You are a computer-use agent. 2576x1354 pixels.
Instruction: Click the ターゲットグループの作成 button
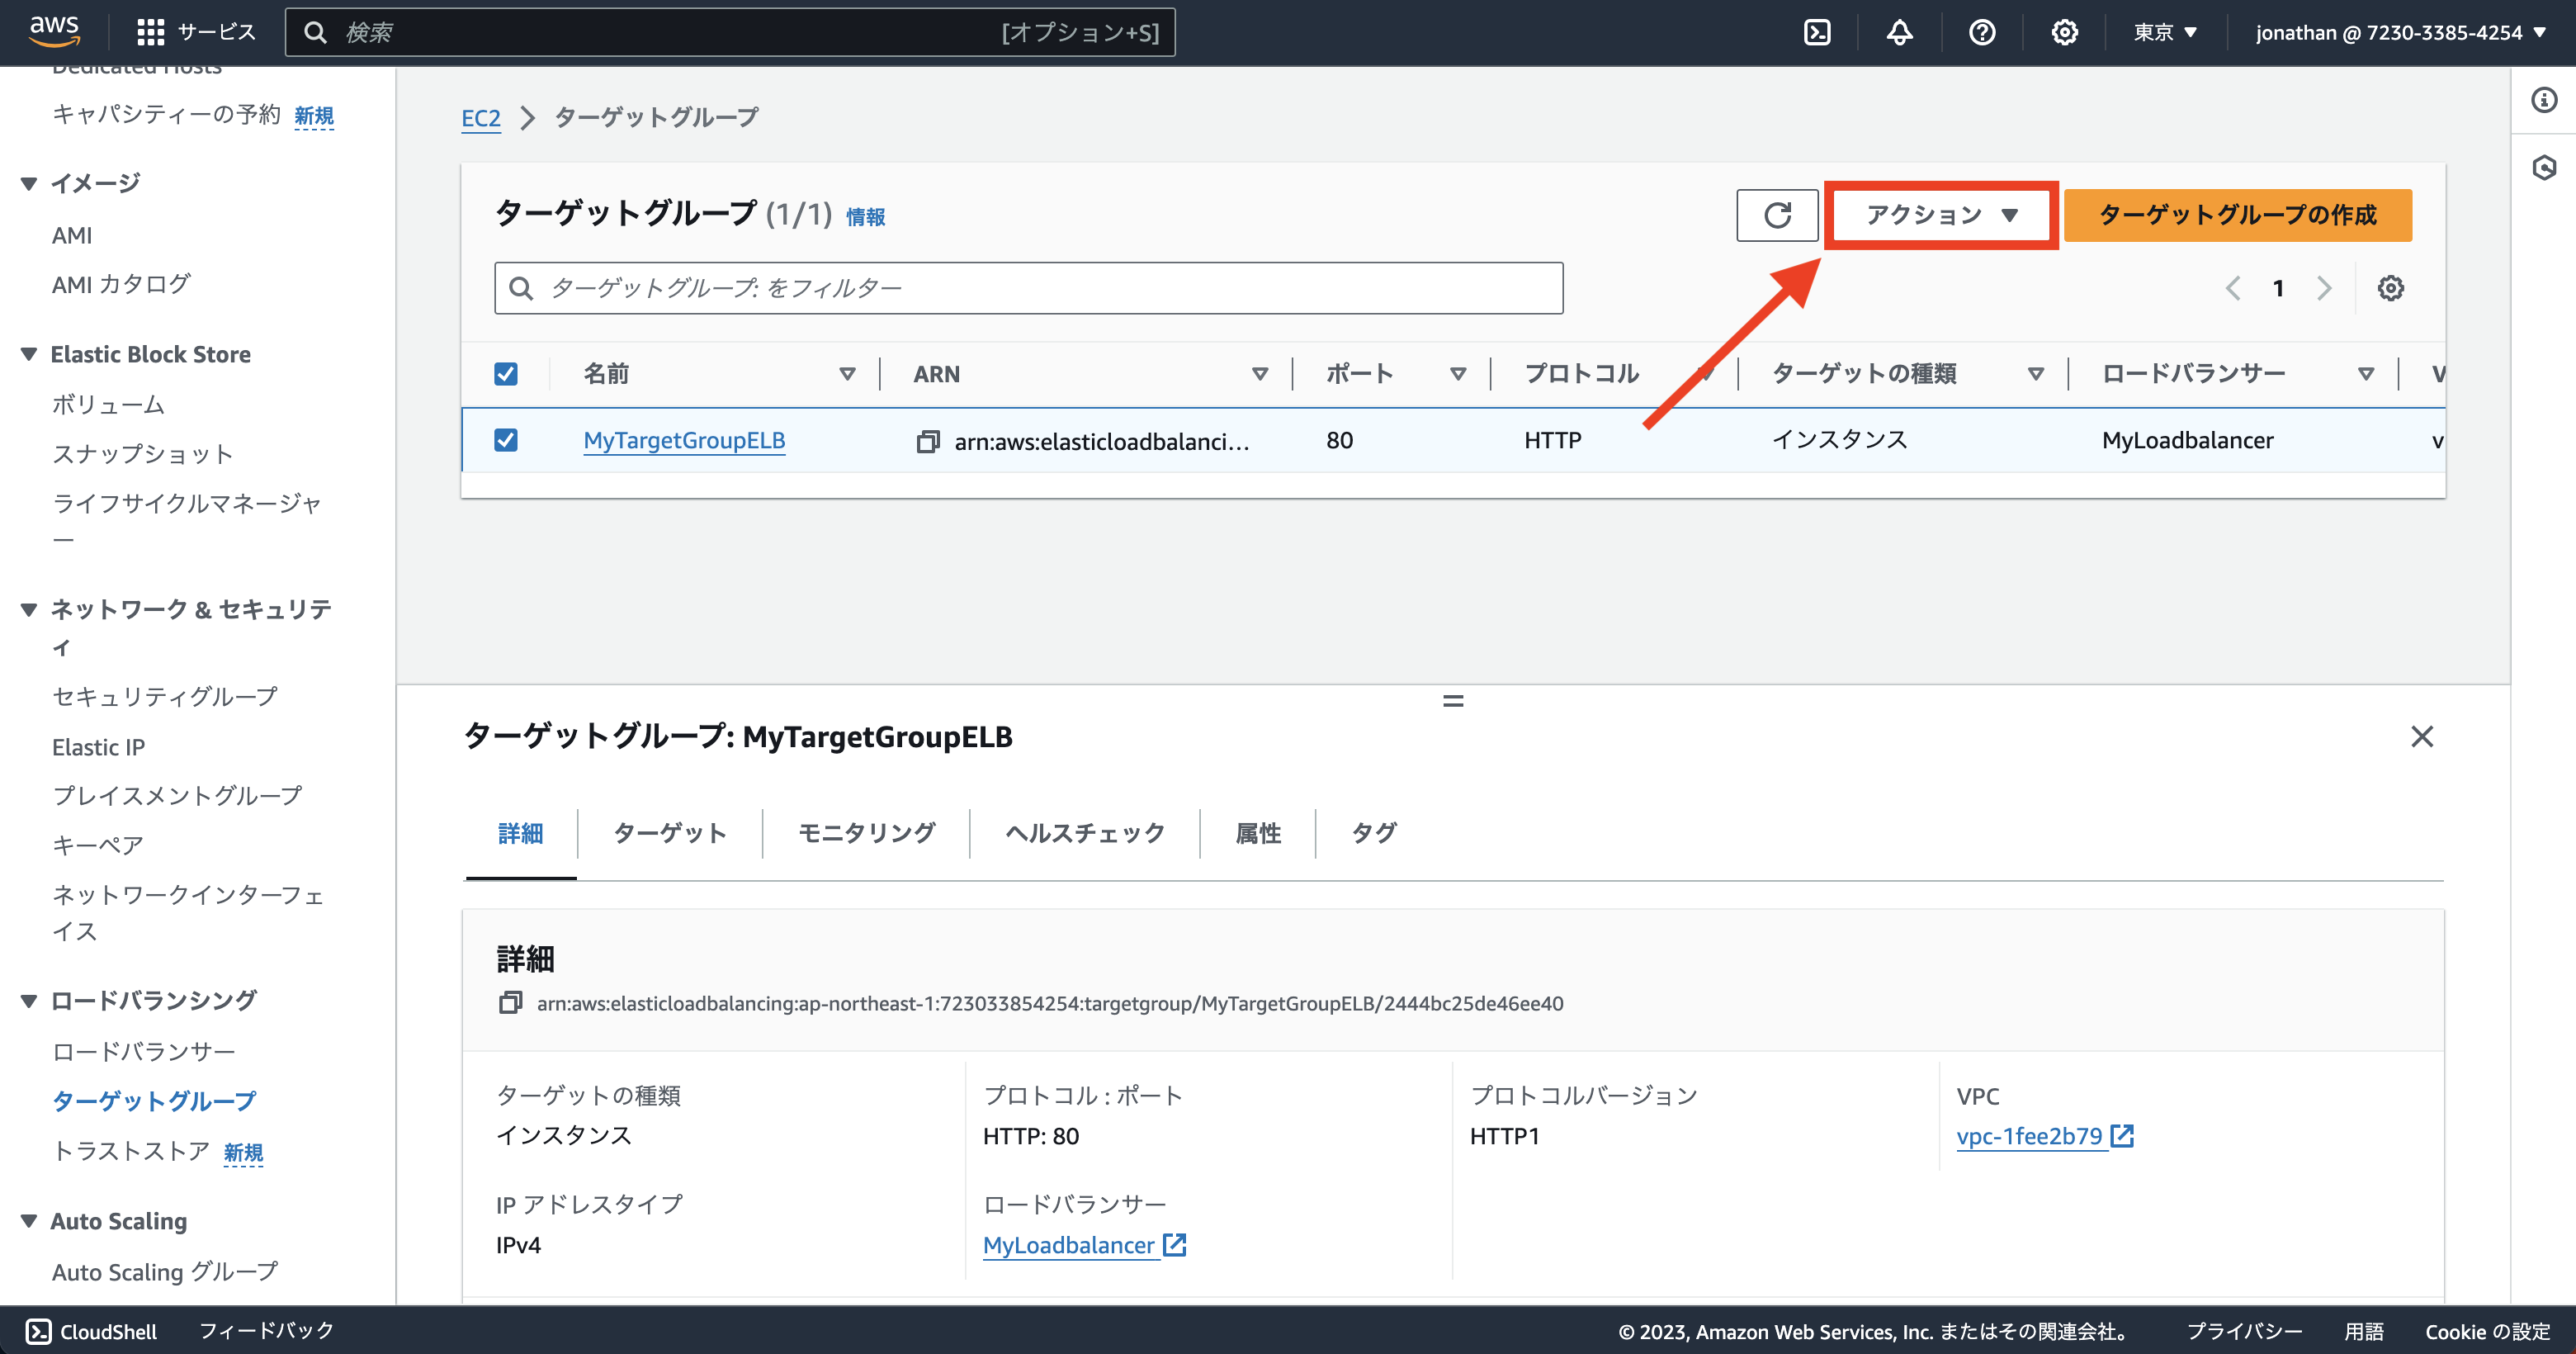coord(2238,215)
